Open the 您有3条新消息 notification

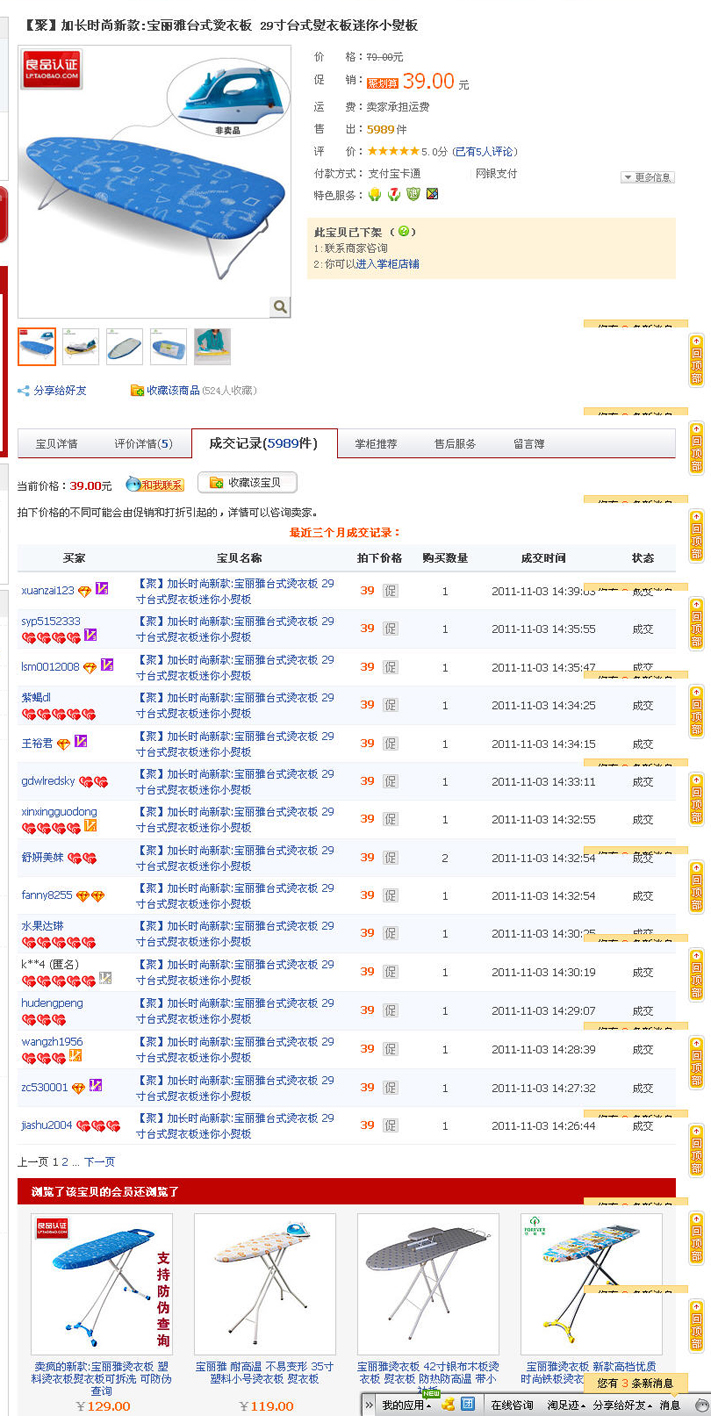tap(635, 1384)
